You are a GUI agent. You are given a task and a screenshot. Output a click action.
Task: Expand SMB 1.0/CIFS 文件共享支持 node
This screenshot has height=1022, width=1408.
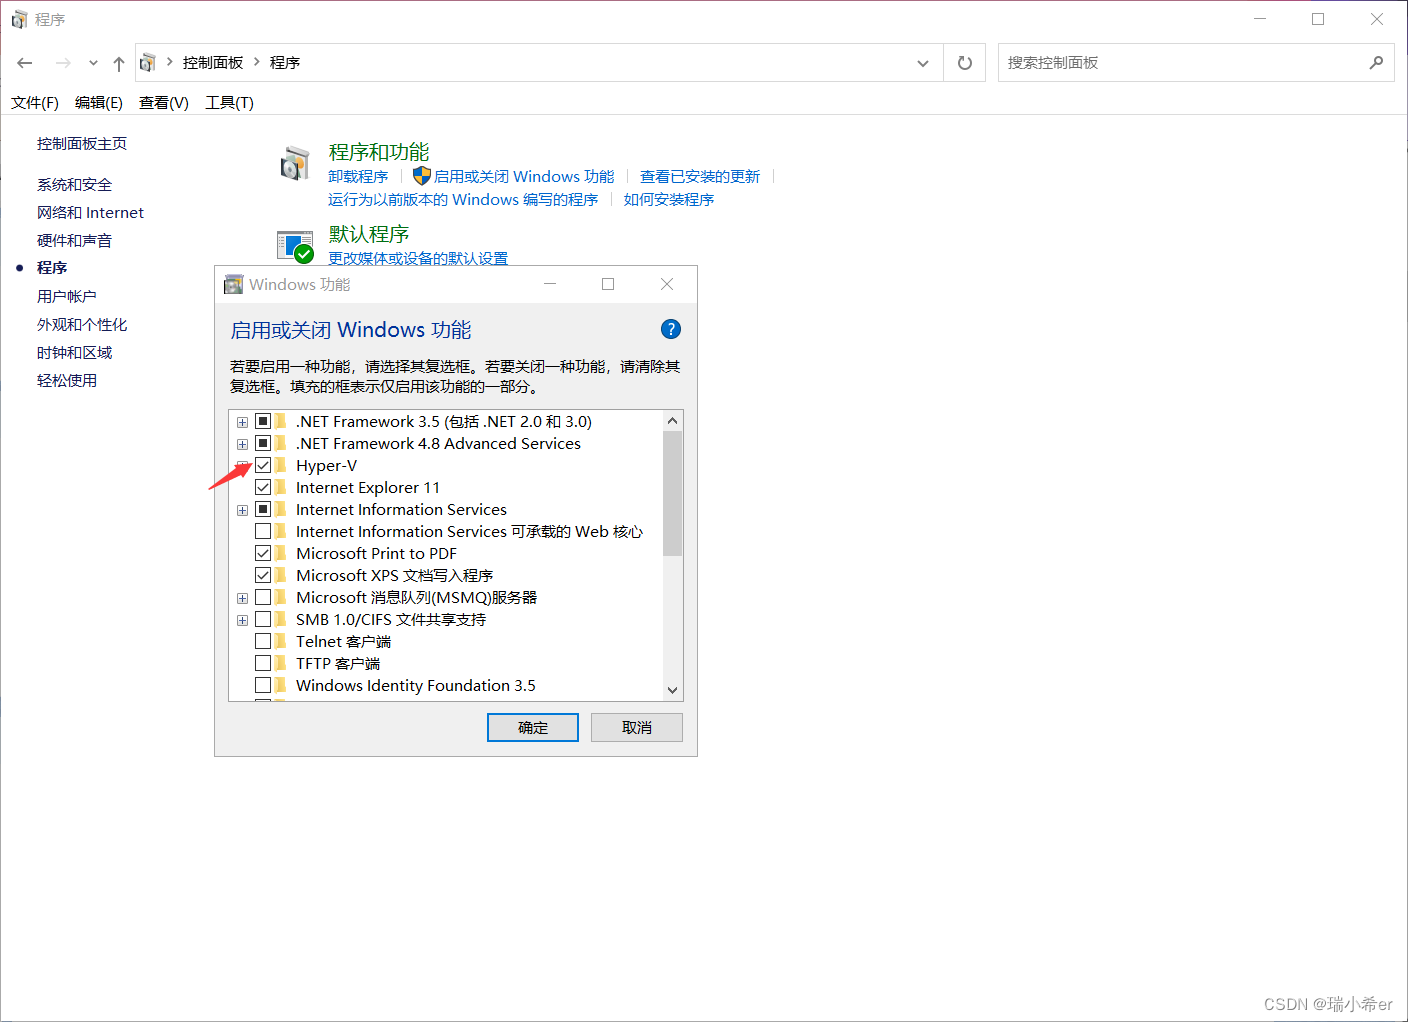click(242, 620)
